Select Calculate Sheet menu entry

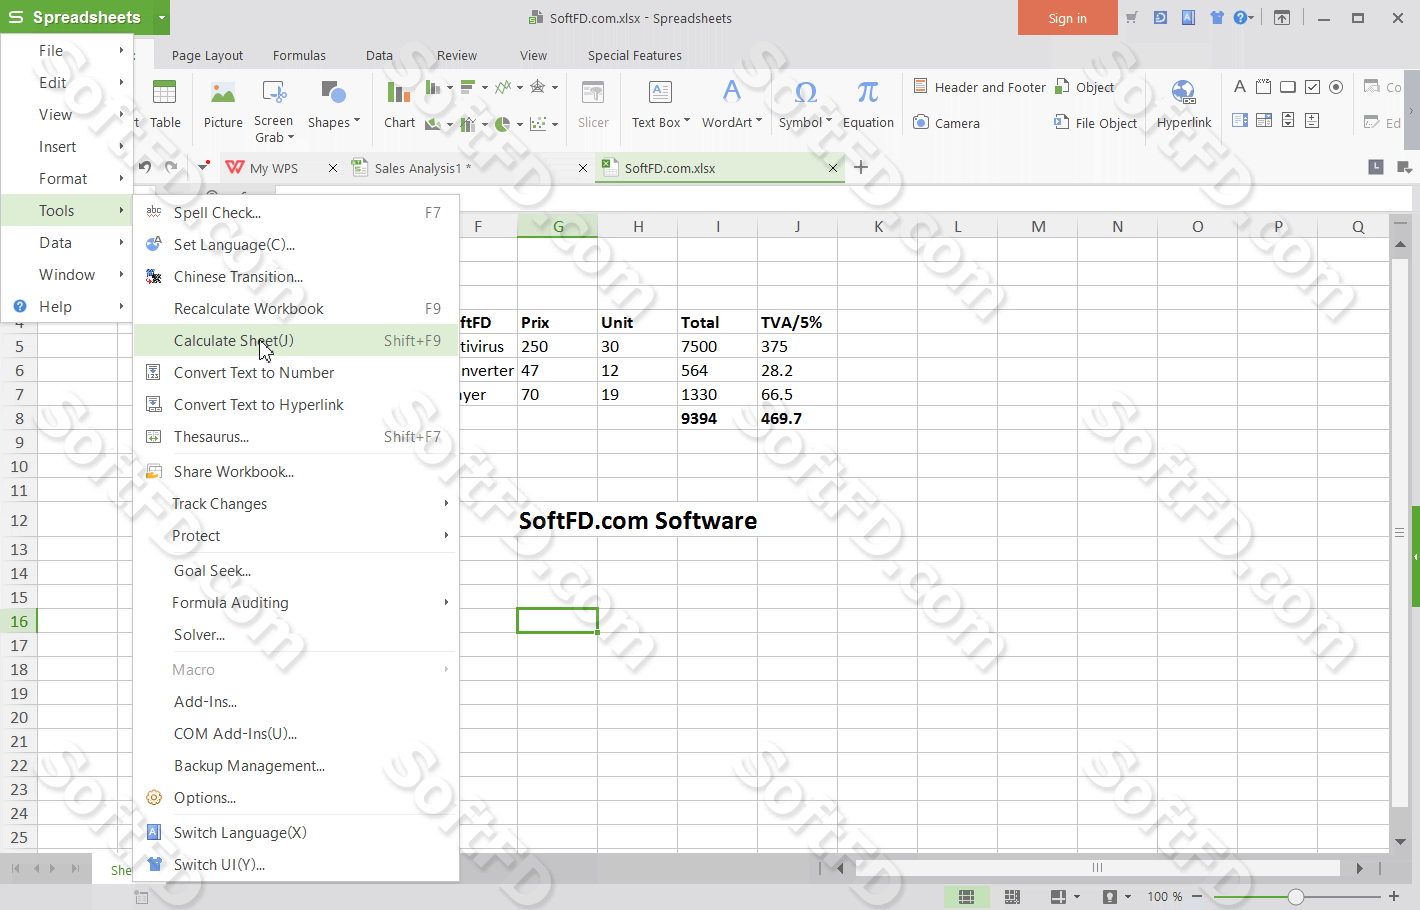(296, 340)
